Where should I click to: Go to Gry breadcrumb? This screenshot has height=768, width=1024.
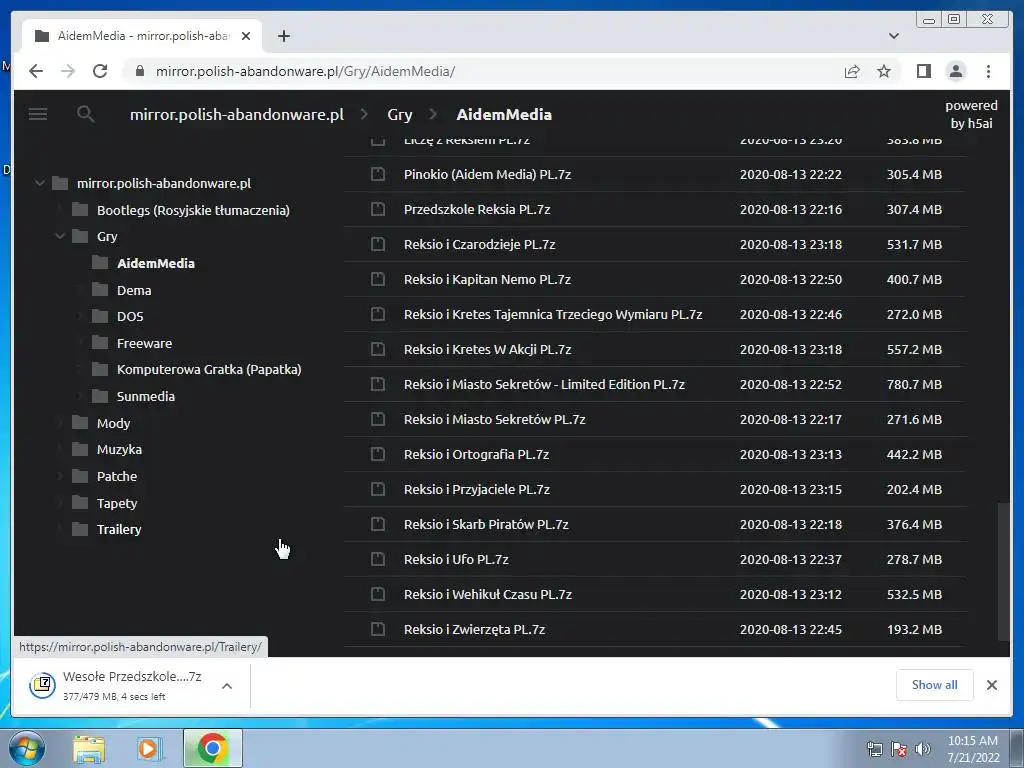400,114
